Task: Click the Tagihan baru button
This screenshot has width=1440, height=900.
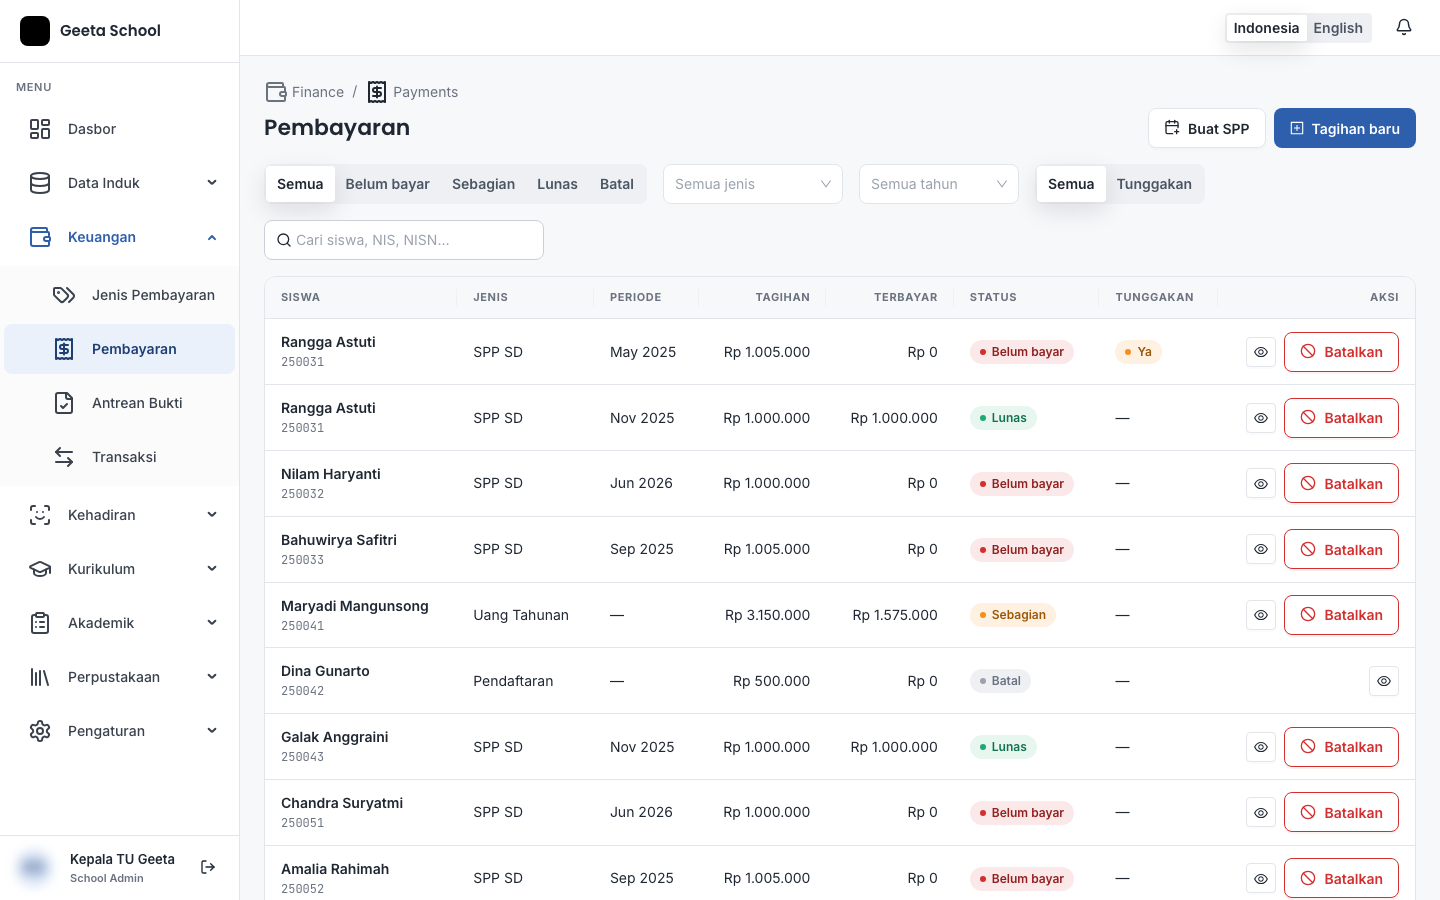Action: point(1345,128)
